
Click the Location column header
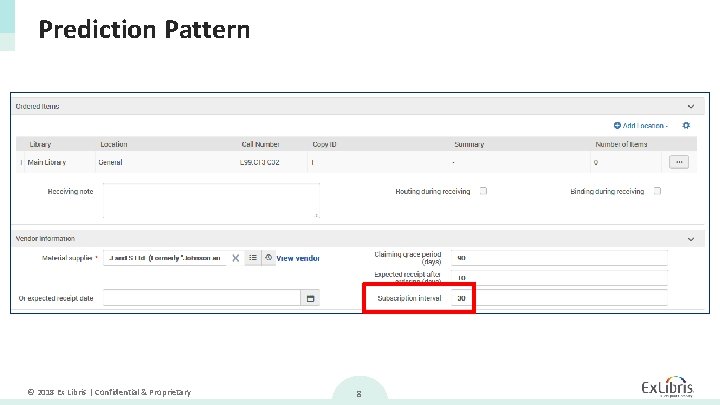coord(113,144)
